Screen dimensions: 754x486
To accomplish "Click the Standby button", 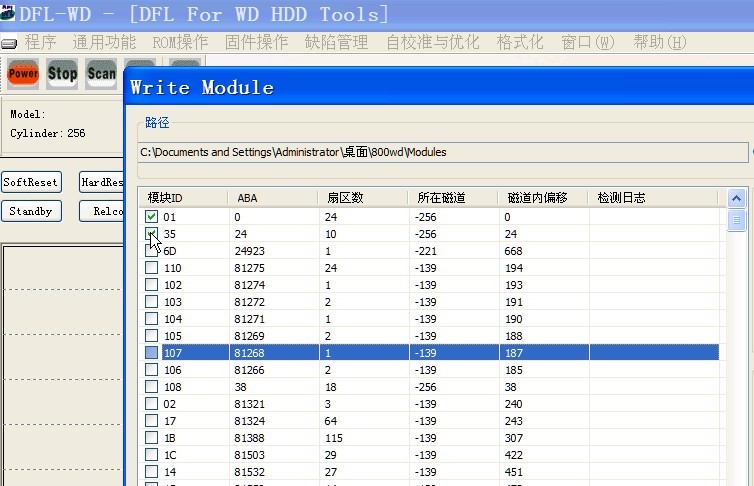I will [x=31, y=211].
